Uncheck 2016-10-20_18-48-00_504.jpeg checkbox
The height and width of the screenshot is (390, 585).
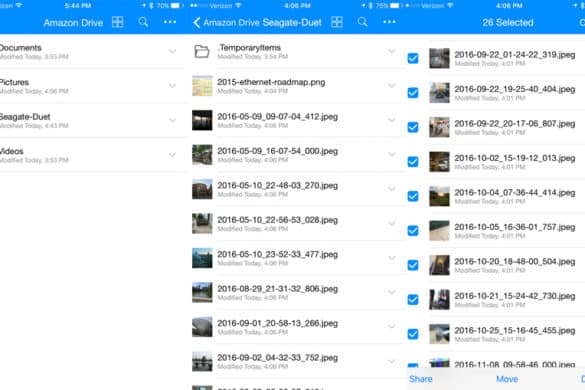point(413,265)
